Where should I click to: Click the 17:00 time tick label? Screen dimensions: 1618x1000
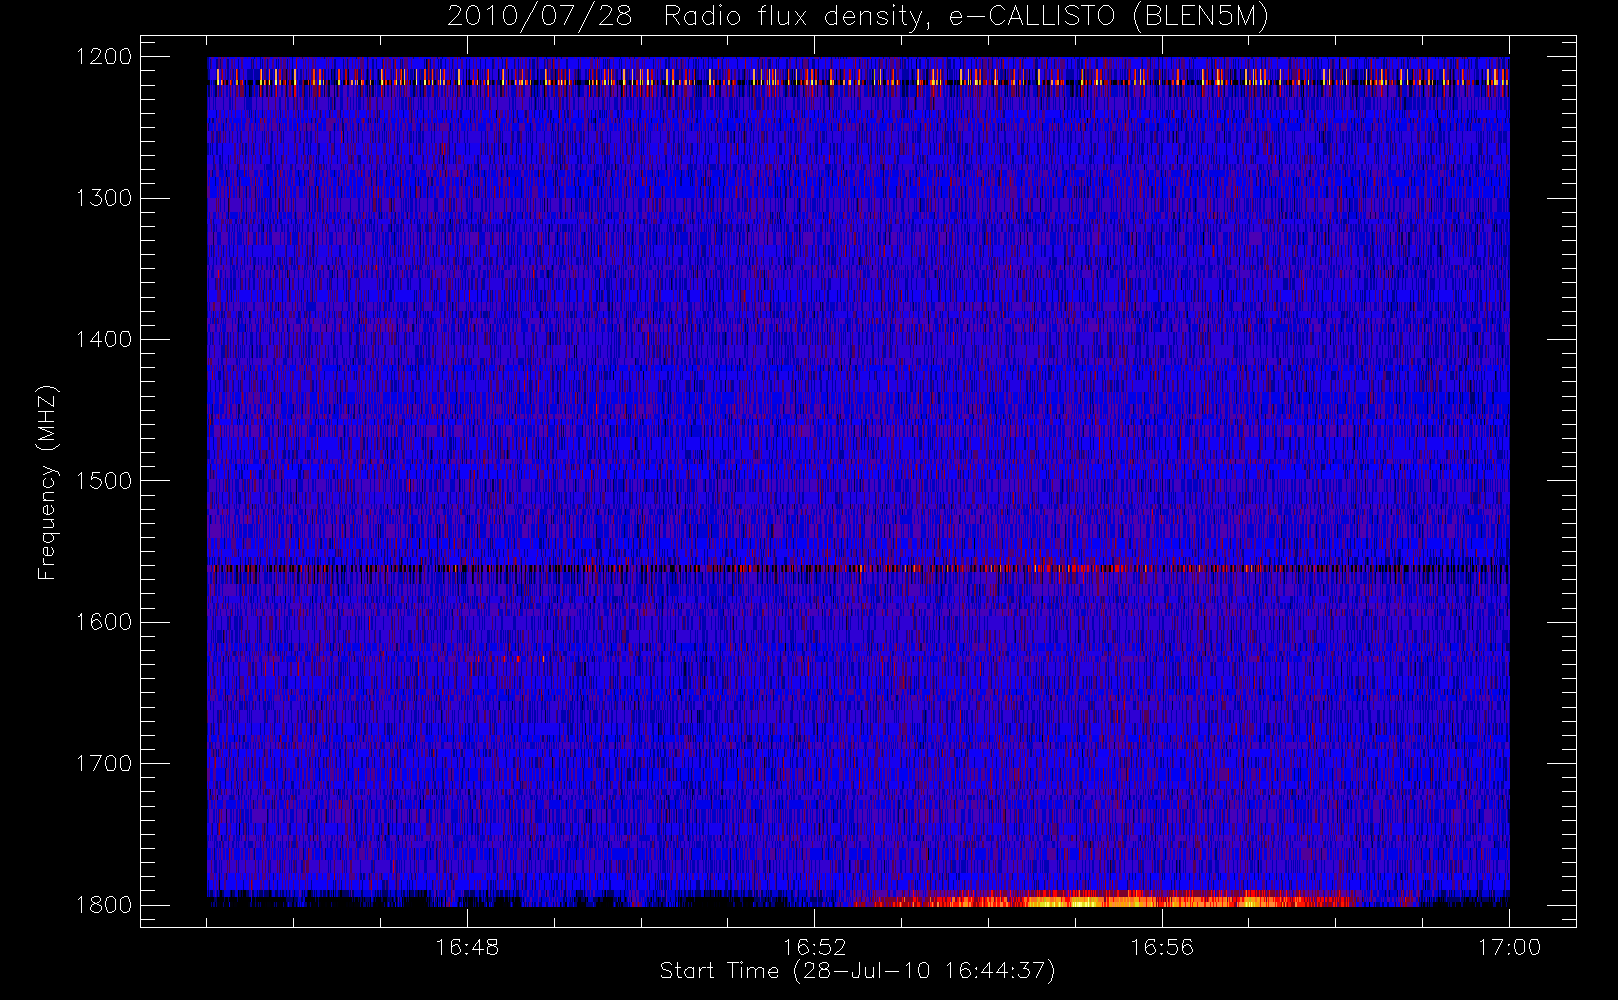coord(1509,947)
